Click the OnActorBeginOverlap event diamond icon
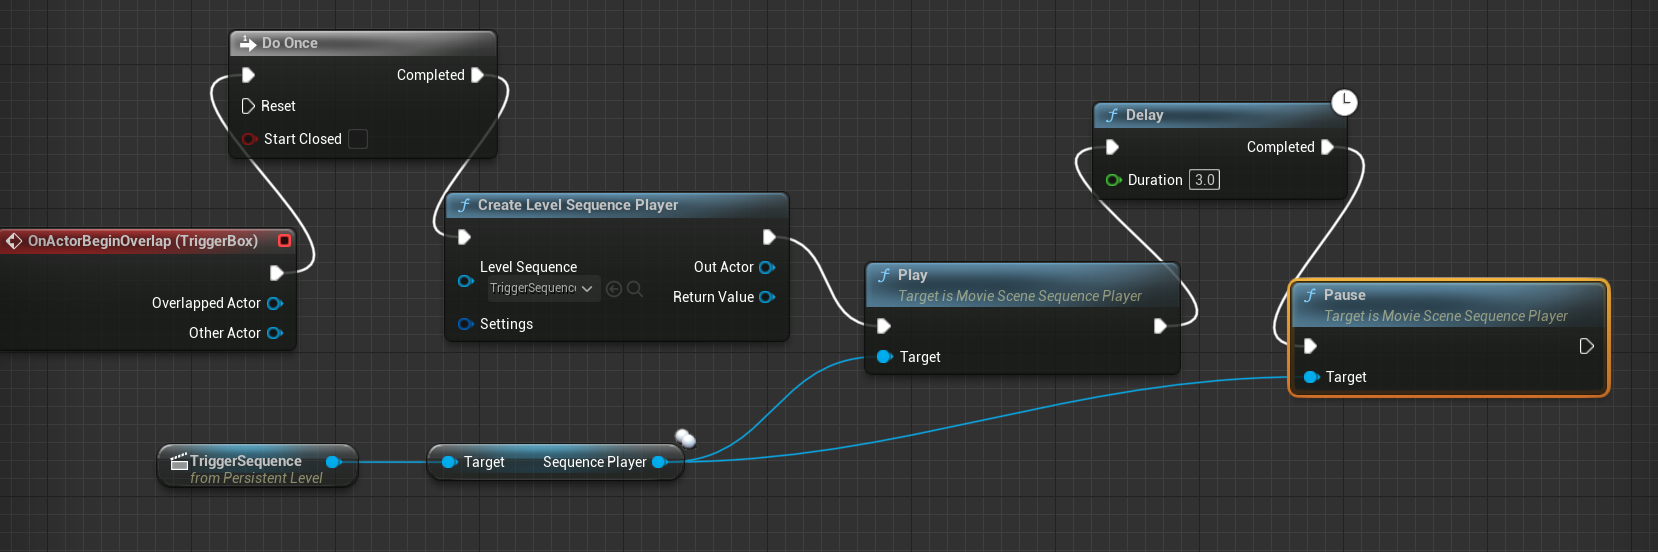 [14, 241]
